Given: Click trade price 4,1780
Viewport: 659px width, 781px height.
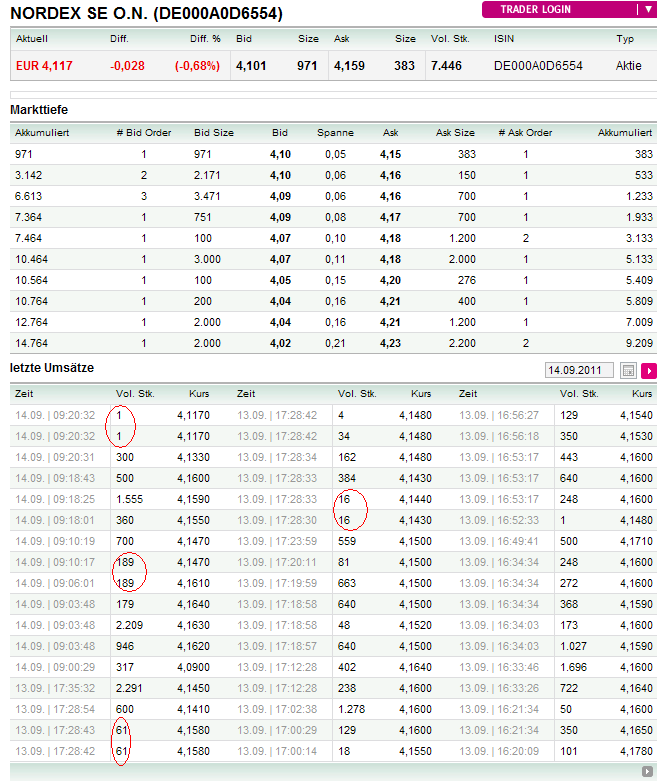Looking at the screenshot, I should click(x=637, y=751).
